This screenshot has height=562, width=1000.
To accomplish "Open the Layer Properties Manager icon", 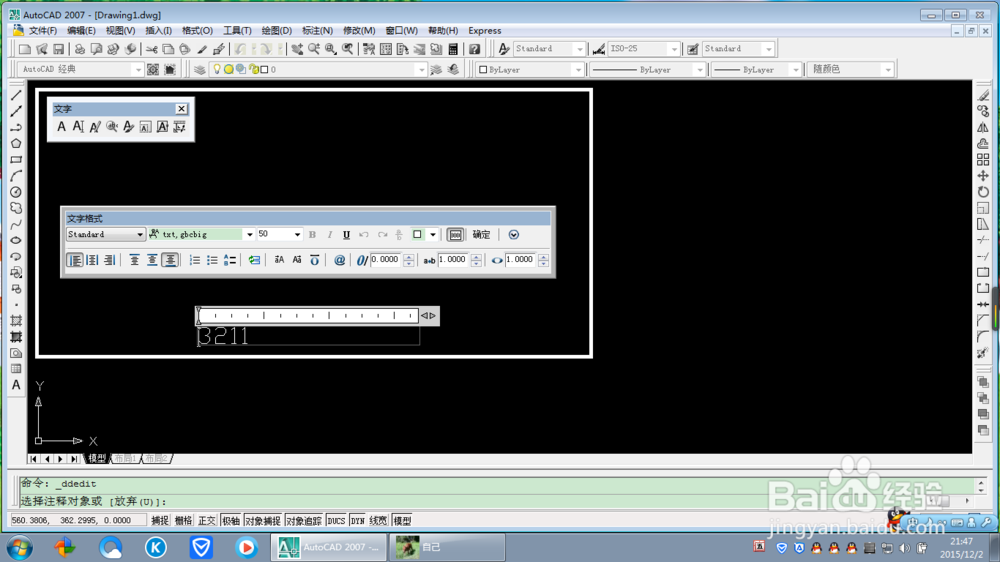I will 200,70.
